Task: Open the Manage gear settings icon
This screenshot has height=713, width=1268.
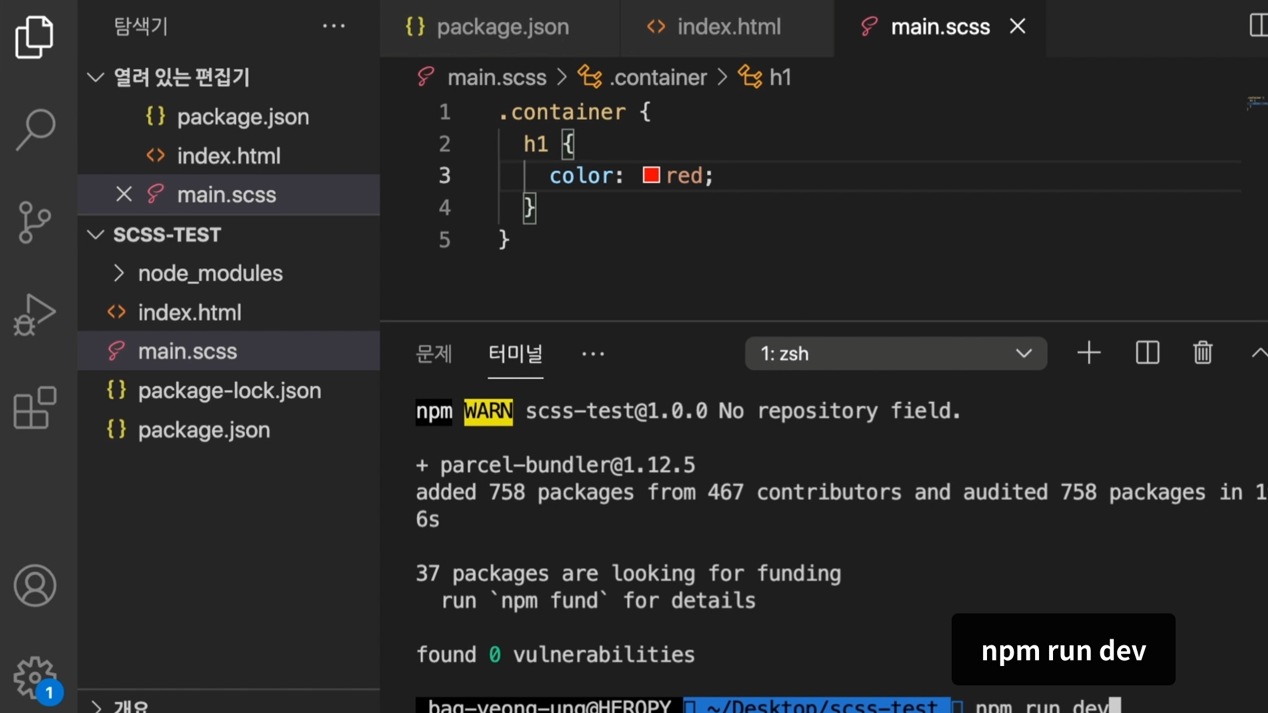Action: (35, 679)
